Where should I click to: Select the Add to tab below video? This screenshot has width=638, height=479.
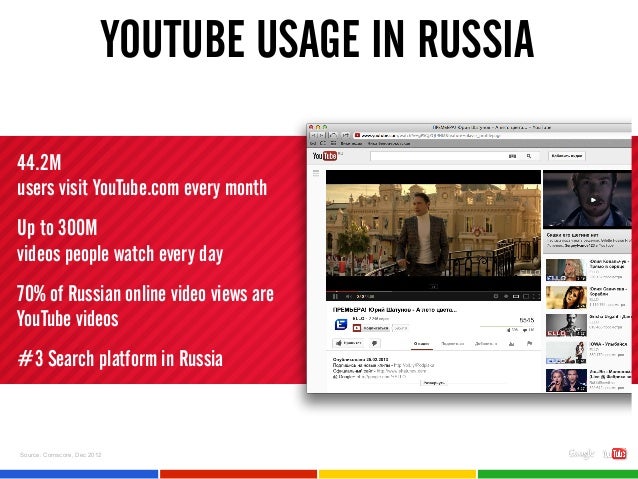(486, 344)
